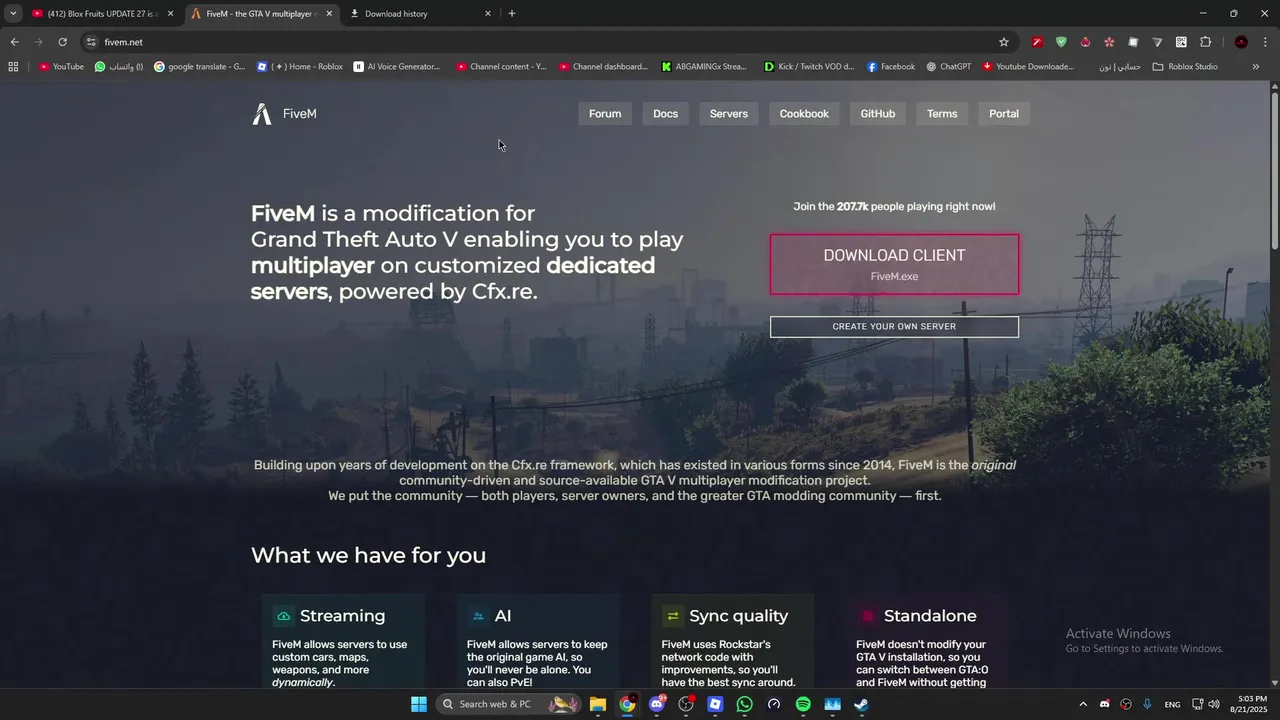The image size is (1280, 720).
Task: Open the Chrome profile avatar
Action: pyautogui.click(x=1241, y=42)
